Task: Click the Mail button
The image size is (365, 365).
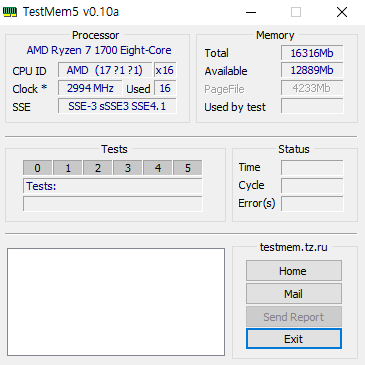Action: pos(294,294)
